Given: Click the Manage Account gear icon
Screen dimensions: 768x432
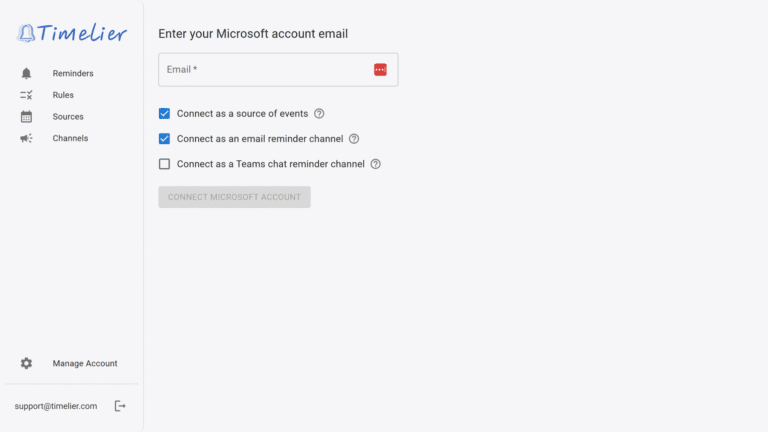Looking at the screenshot, I should [26, 364].
